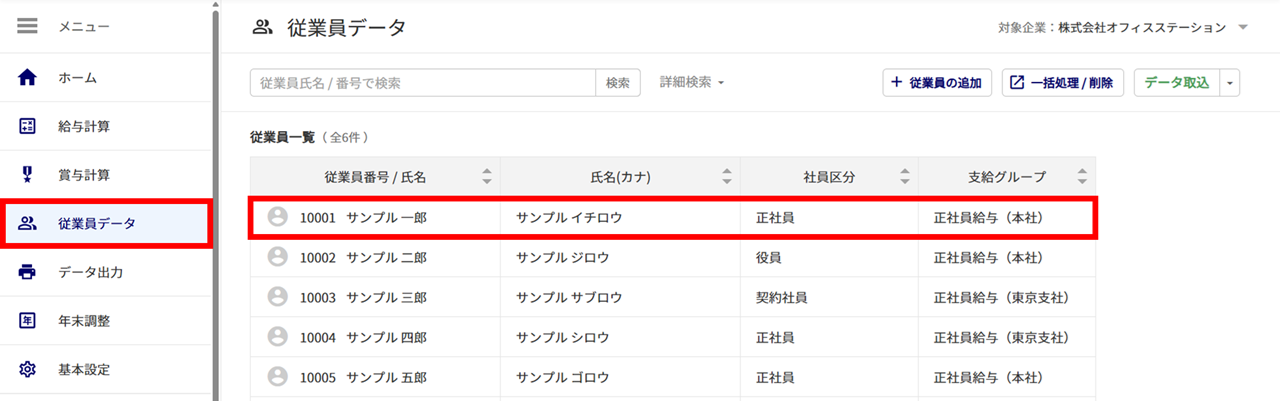Sort by 従業員番号 / 氏名 column
The width and height of the screenshot is (1280, 401).
pyautogui.click(x=486, y=177)
